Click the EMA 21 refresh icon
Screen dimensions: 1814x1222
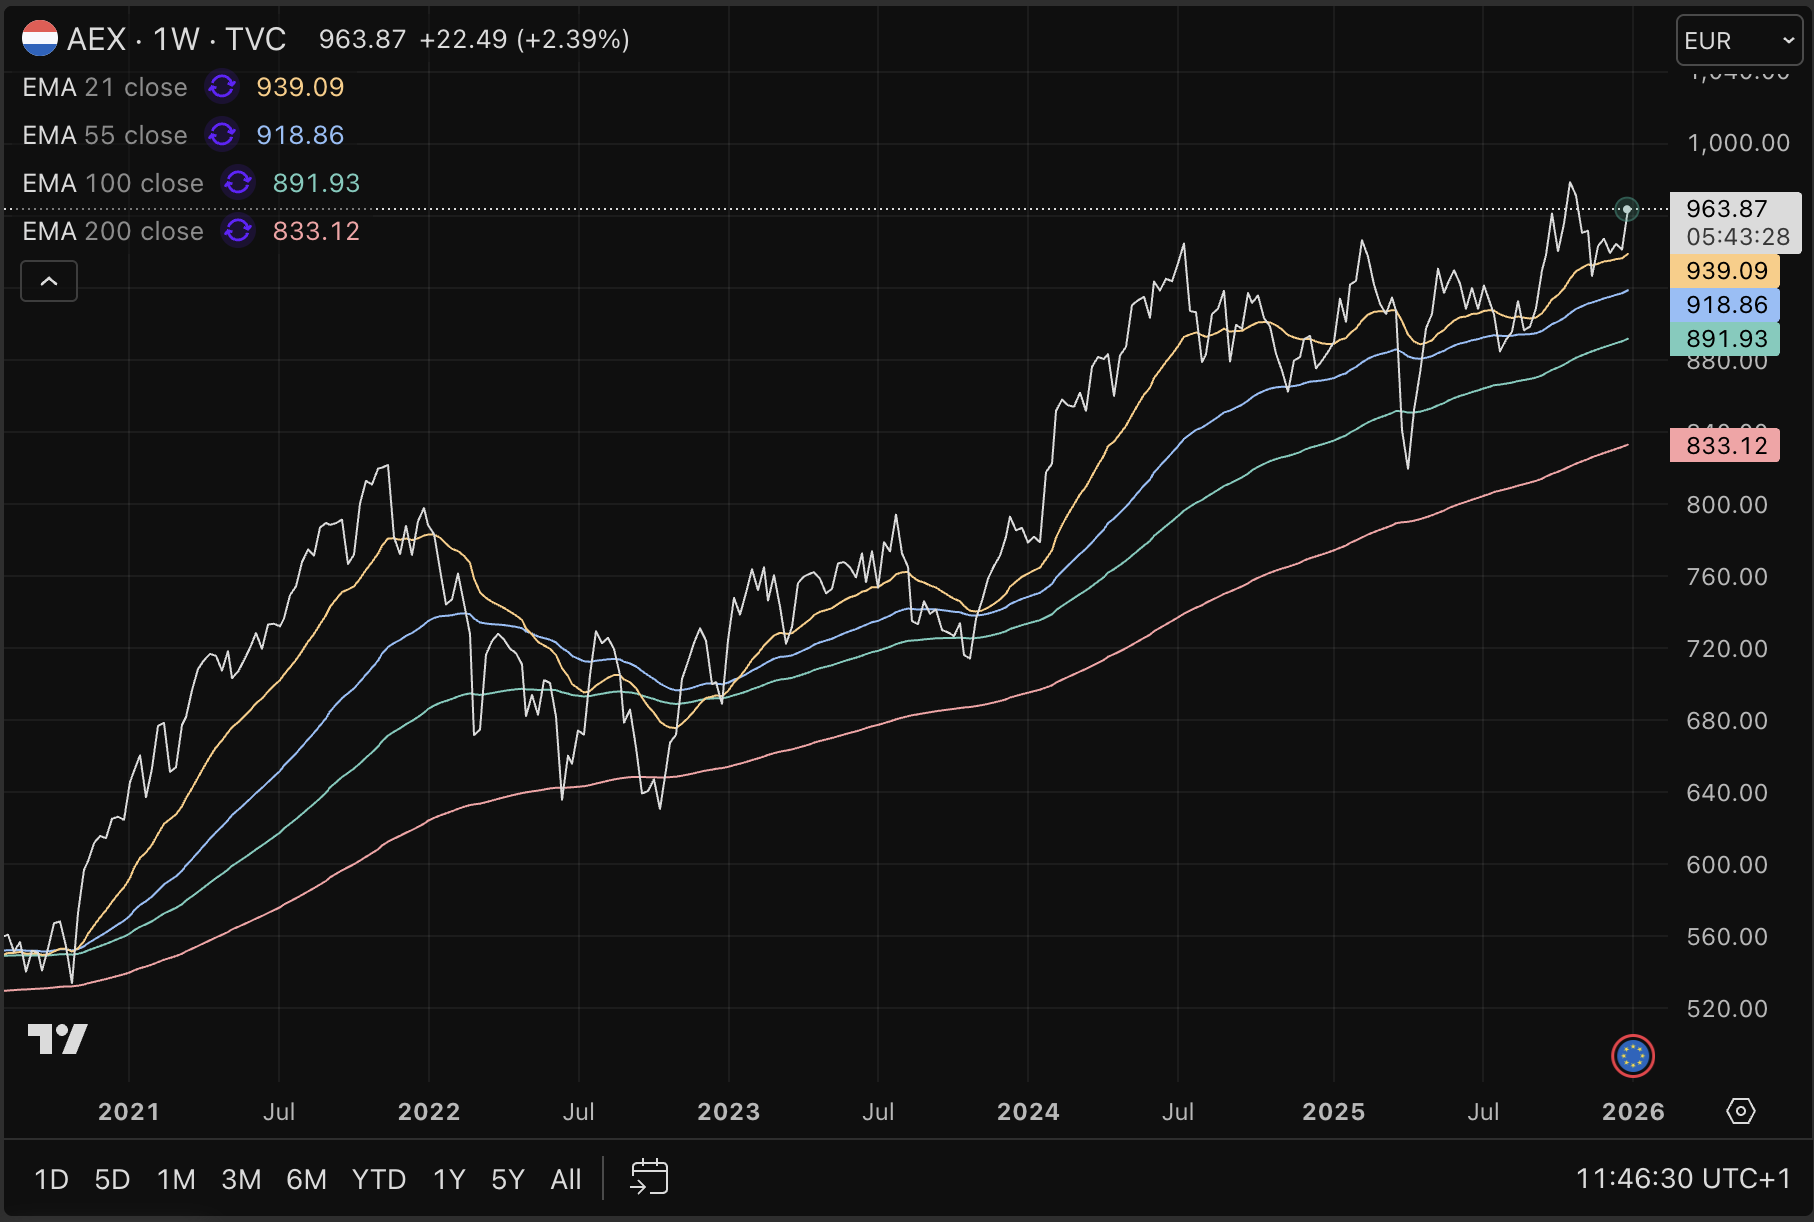coord(222,87)
